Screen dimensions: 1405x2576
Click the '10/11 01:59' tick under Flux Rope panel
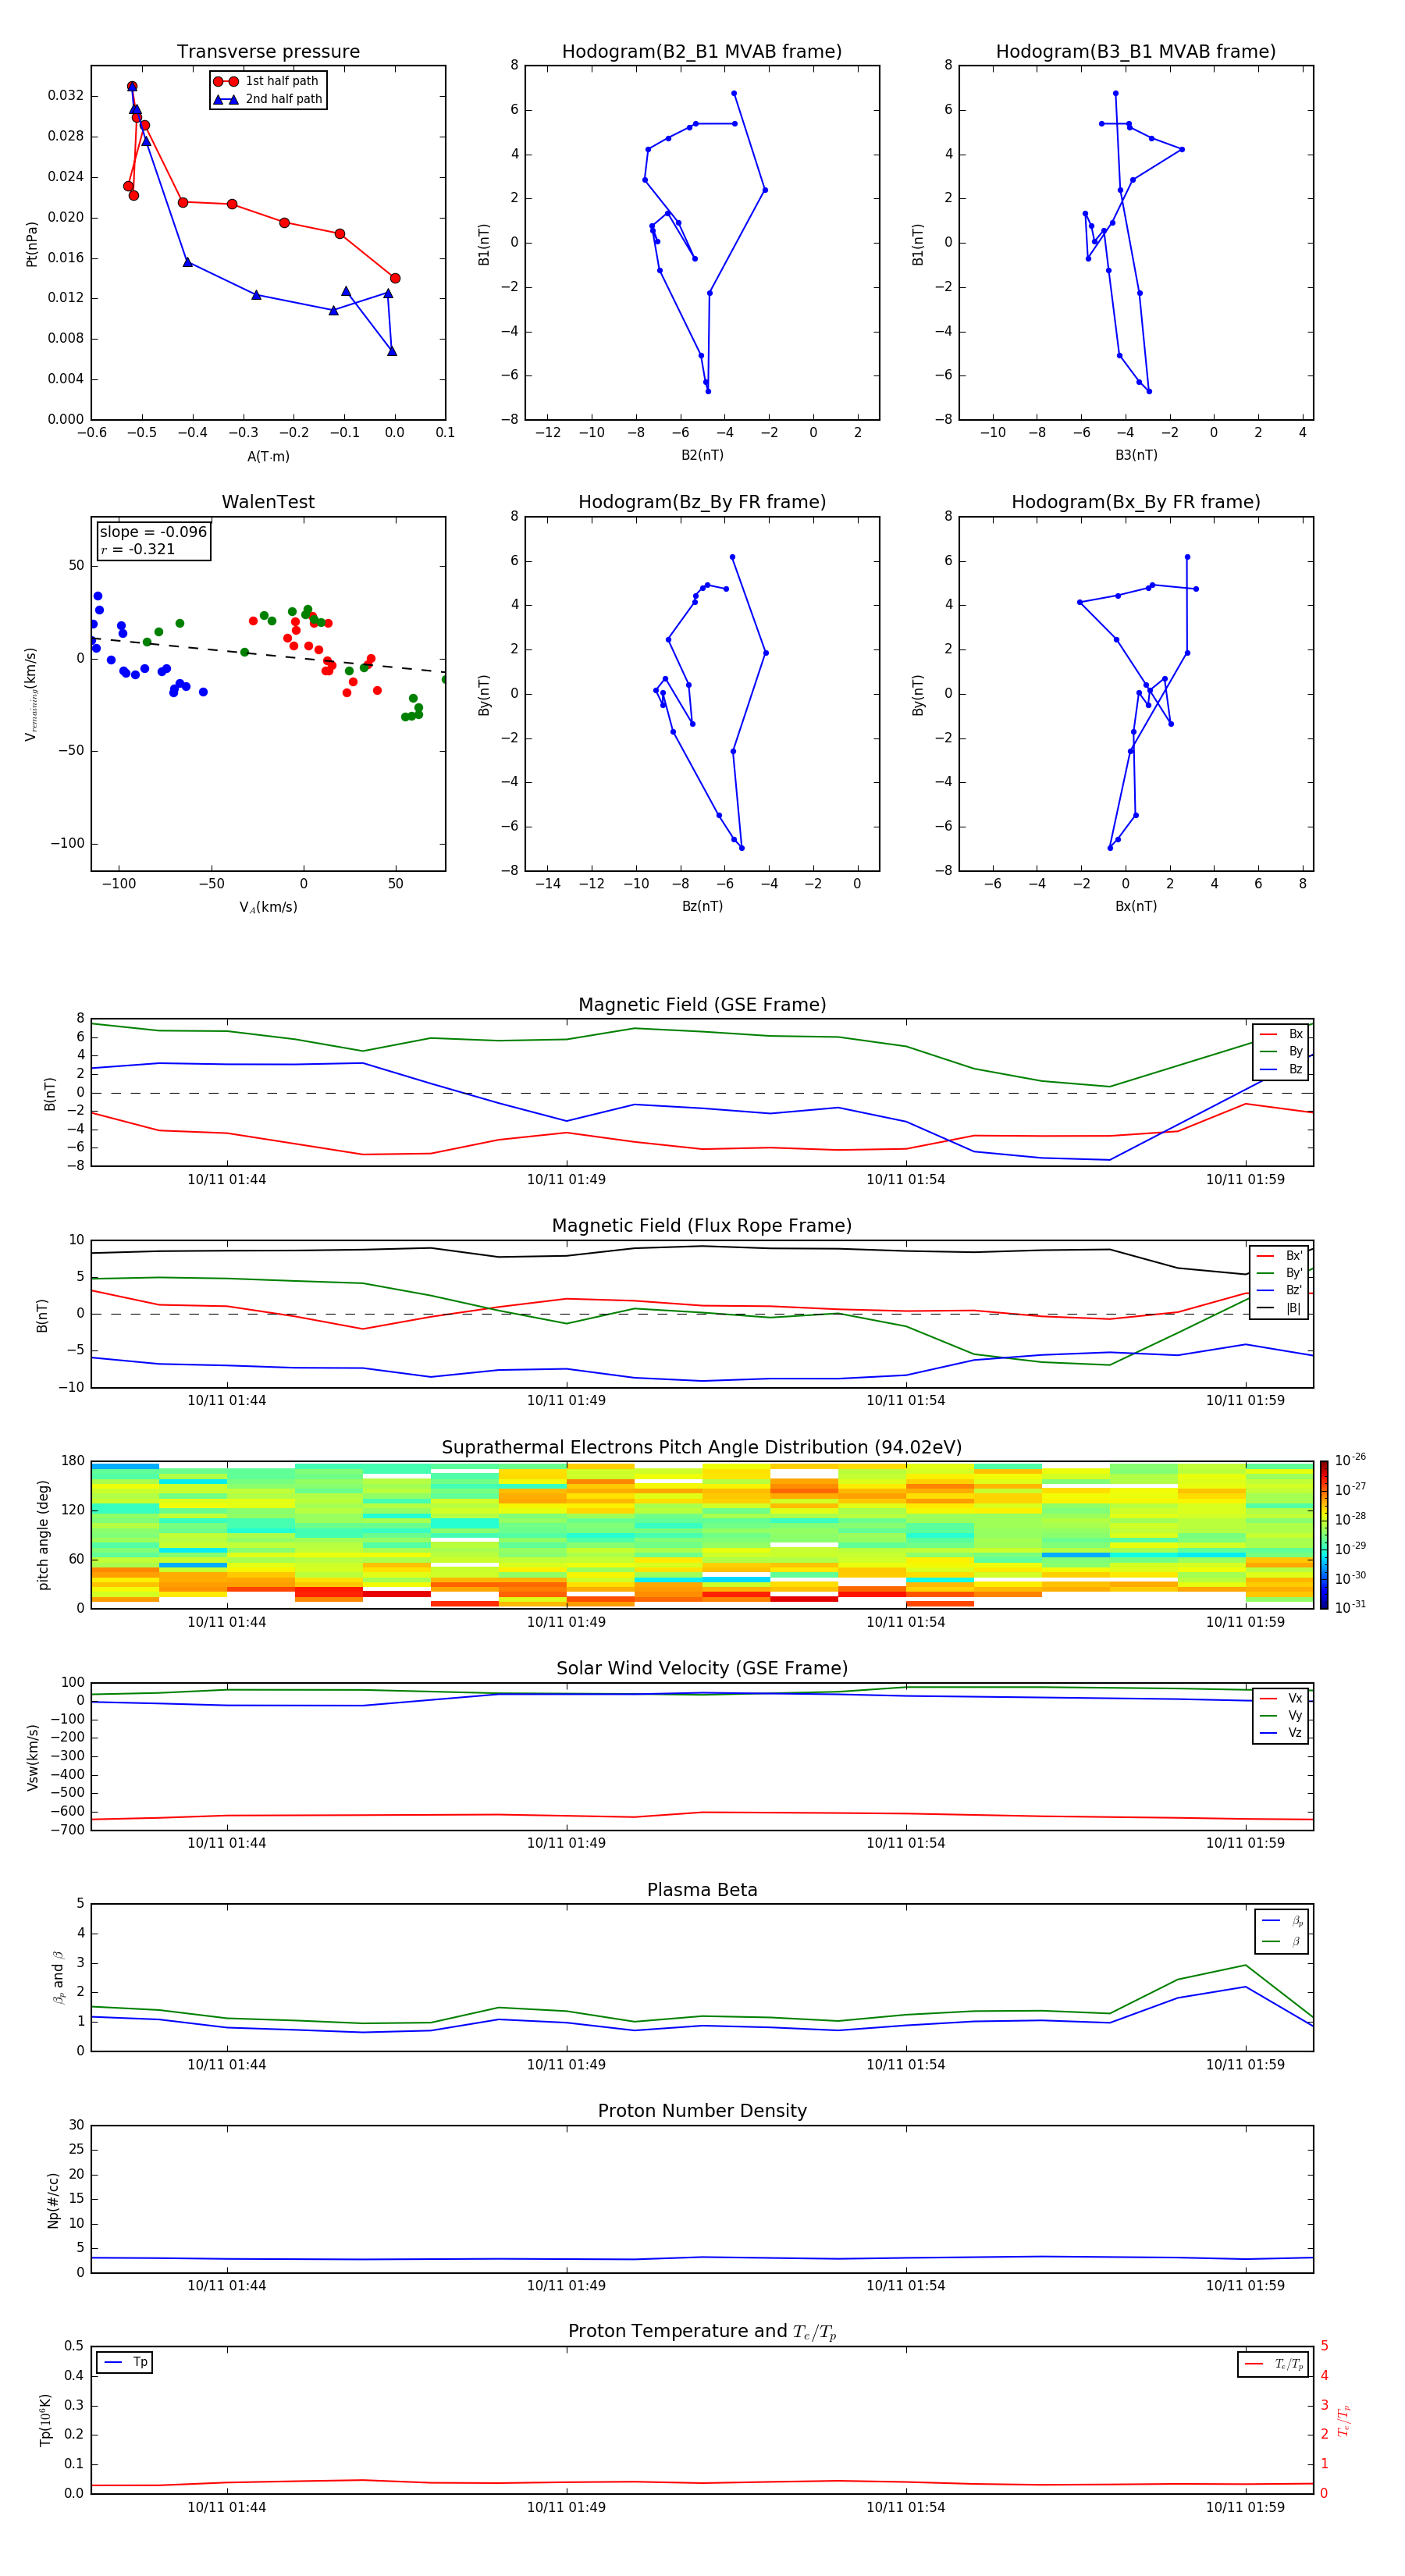(x=1245, y=1400)
